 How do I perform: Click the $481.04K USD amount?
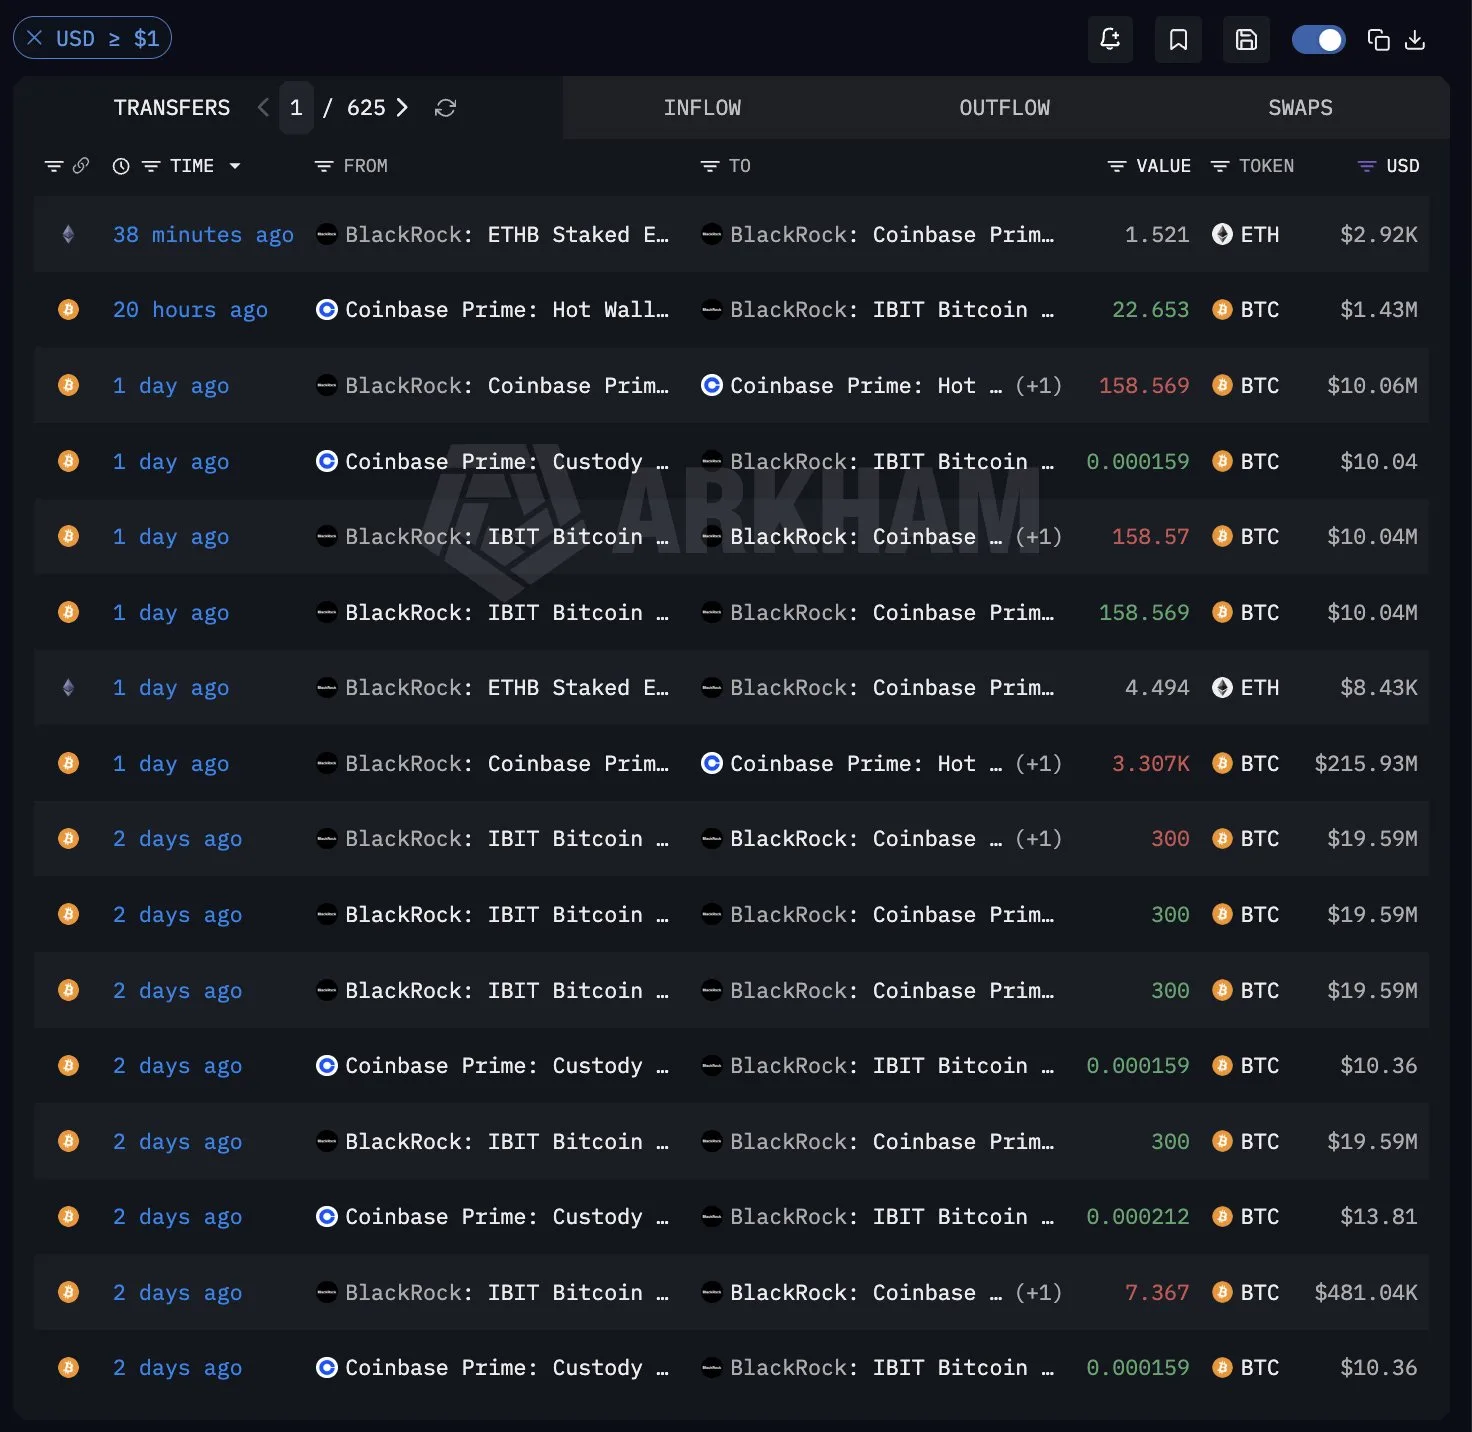point(1366,1293)
